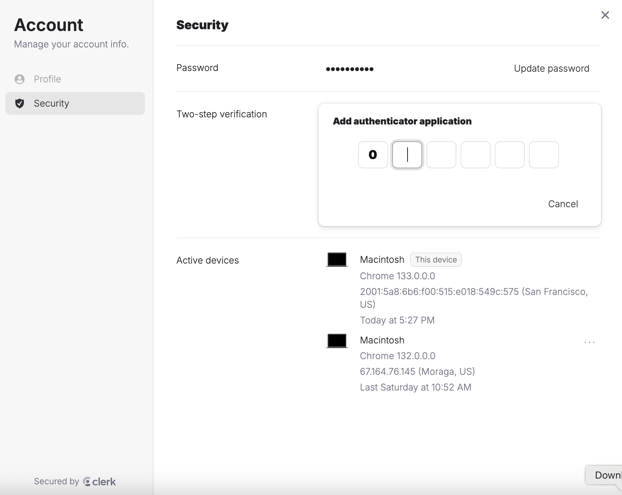The width and height of the screenshot is (622, 495).
Task: Click the Profile avatar icon in sidebar
Action: click(20, 79)
